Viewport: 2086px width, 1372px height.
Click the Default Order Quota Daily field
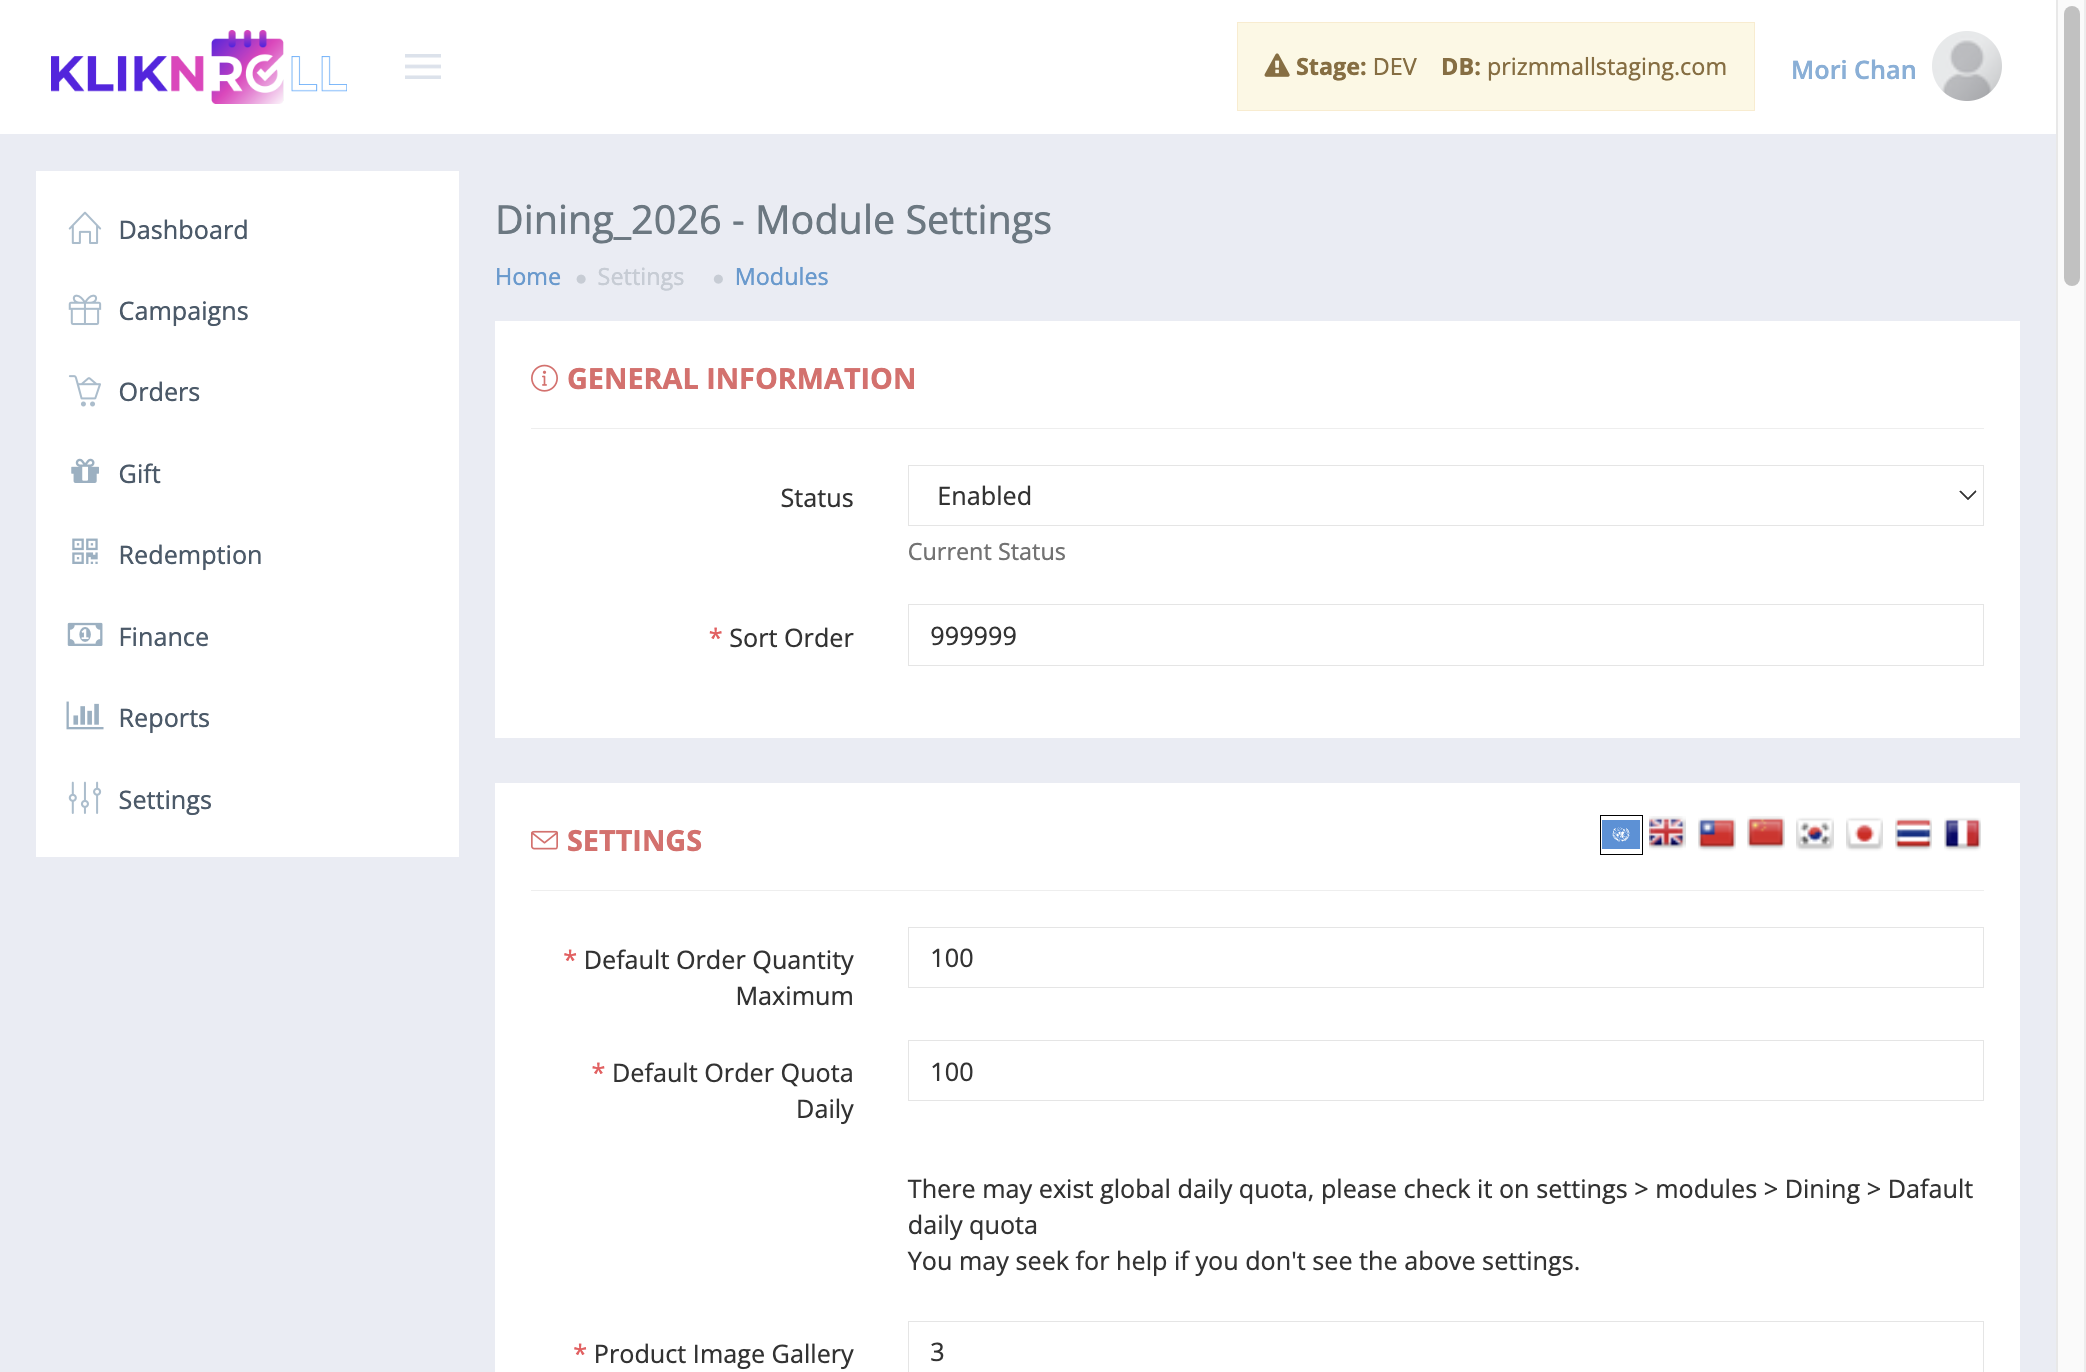(1445, 1071)
